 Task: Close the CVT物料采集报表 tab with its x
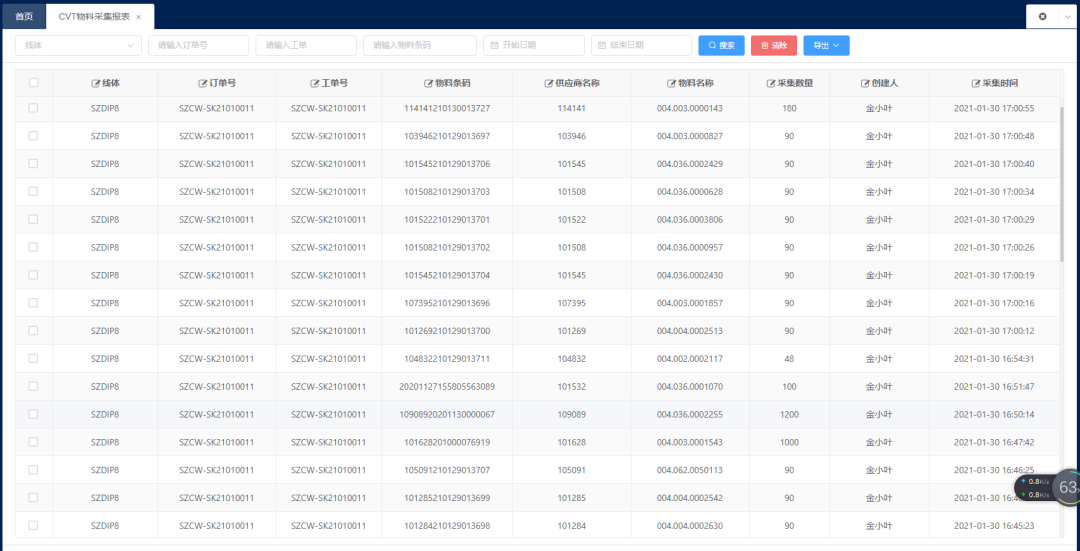point(138,17)
